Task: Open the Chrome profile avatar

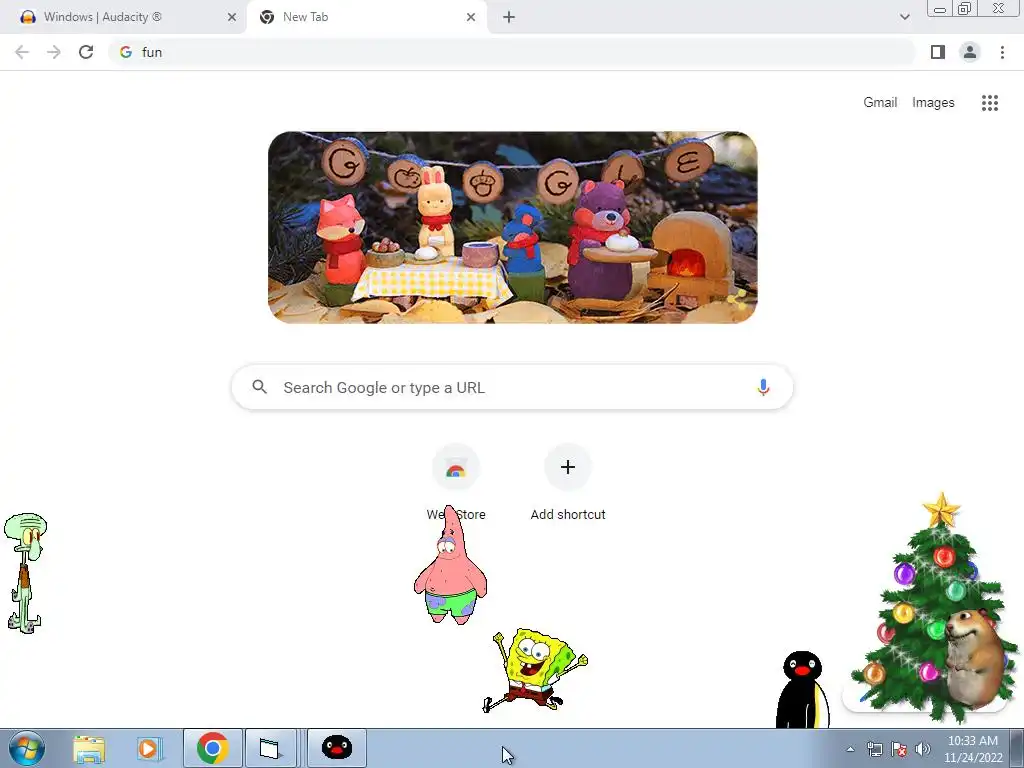Action: (x=970, y=52)
